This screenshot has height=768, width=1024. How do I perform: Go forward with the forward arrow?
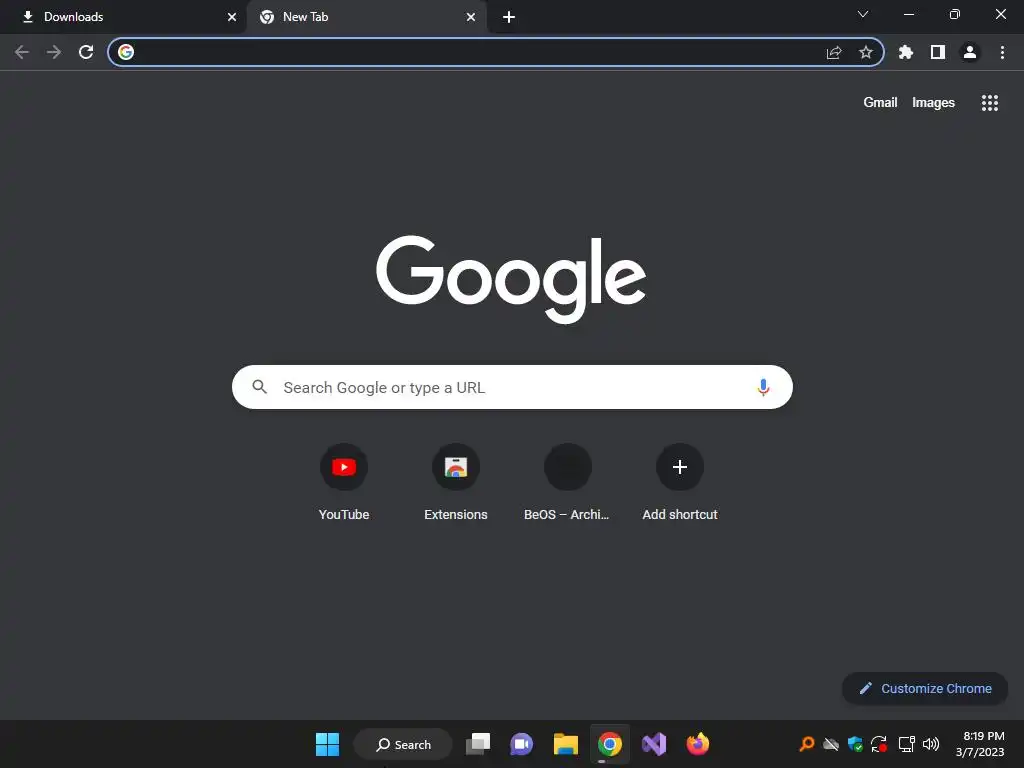(x=54, y=52)
